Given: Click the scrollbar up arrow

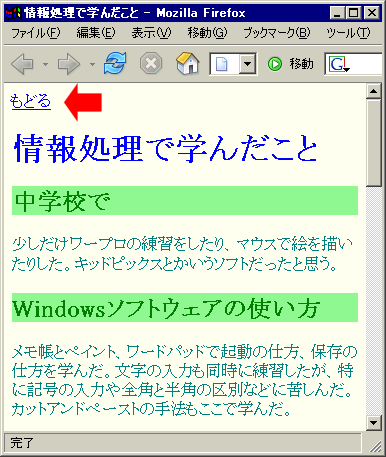Looking at the screenshot, I should (373, 91).
